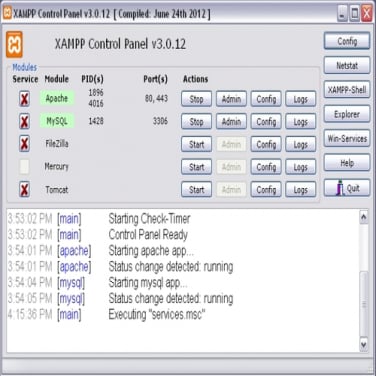
Task: Click log line 'Starting Check-Timer'
Action: [149, 219]
